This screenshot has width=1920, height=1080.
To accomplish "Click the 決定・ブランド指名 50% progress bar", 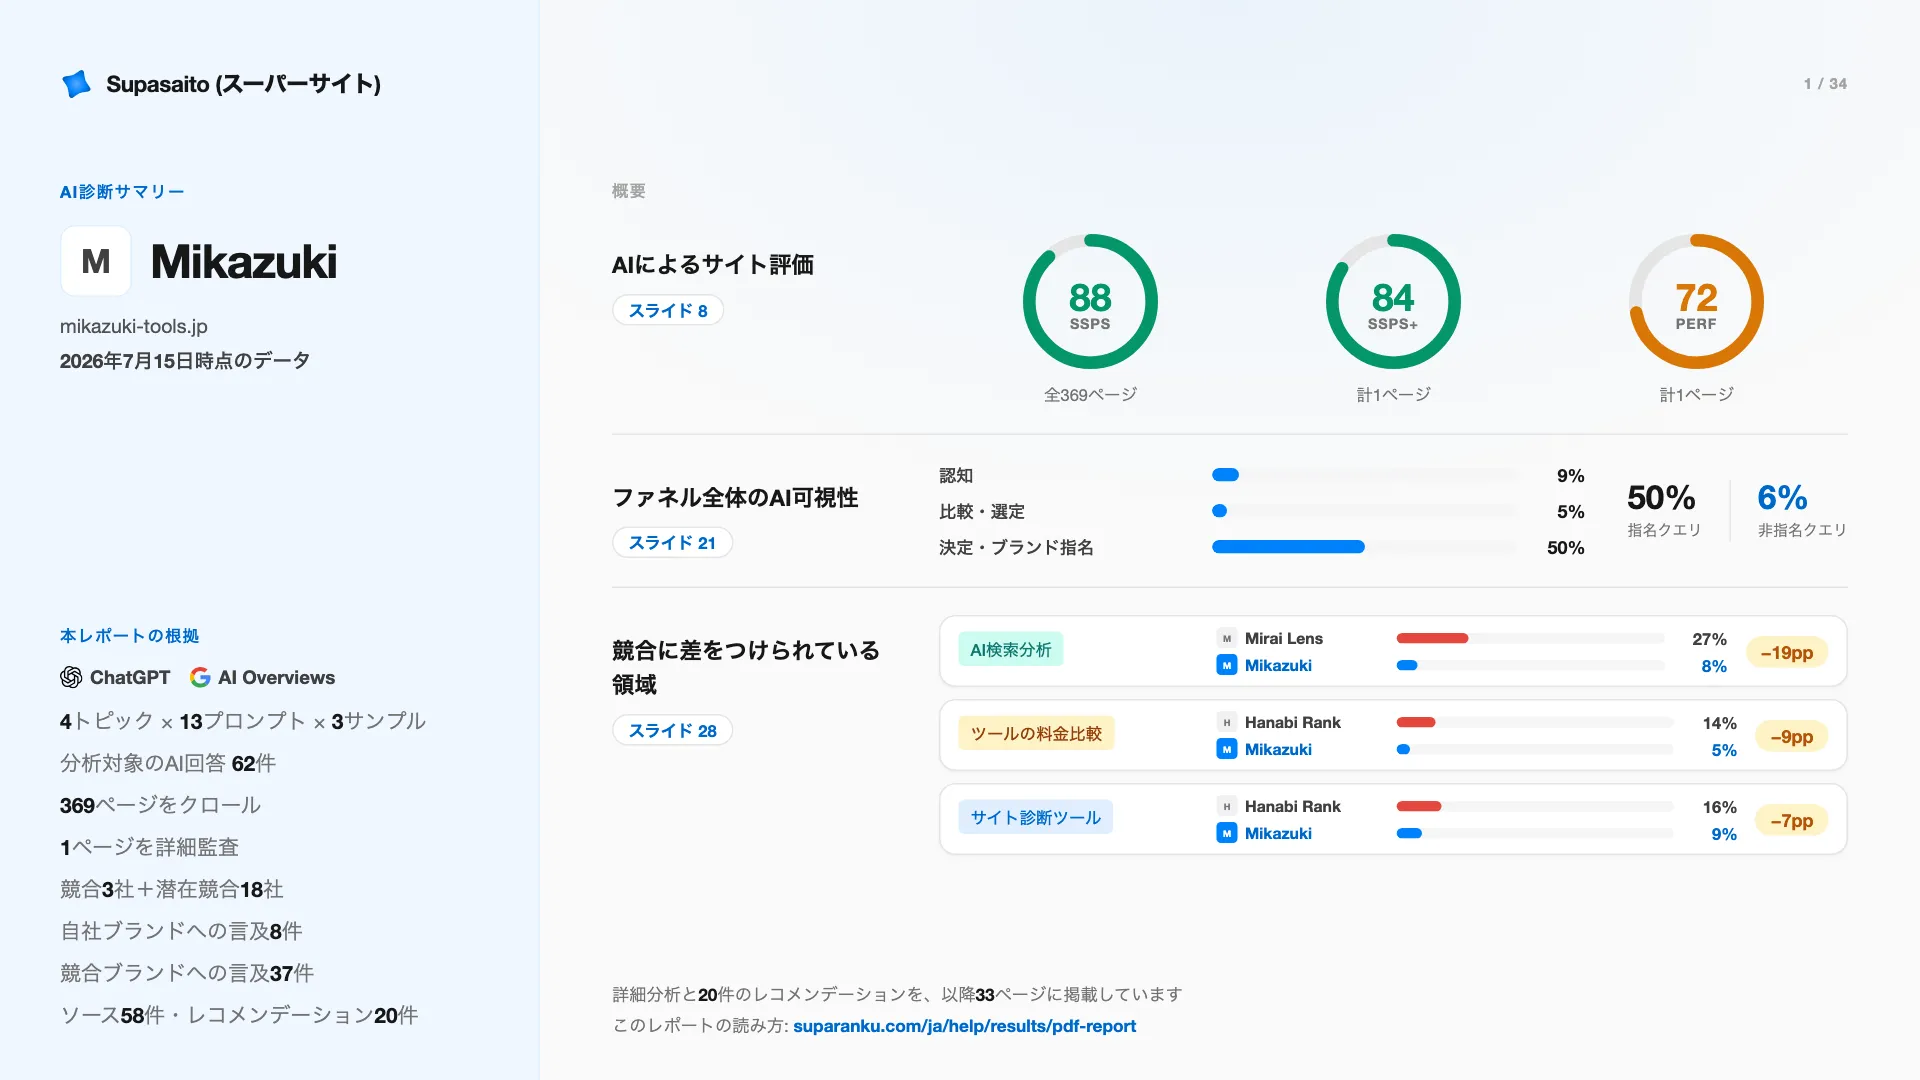I will point(1364,547).
